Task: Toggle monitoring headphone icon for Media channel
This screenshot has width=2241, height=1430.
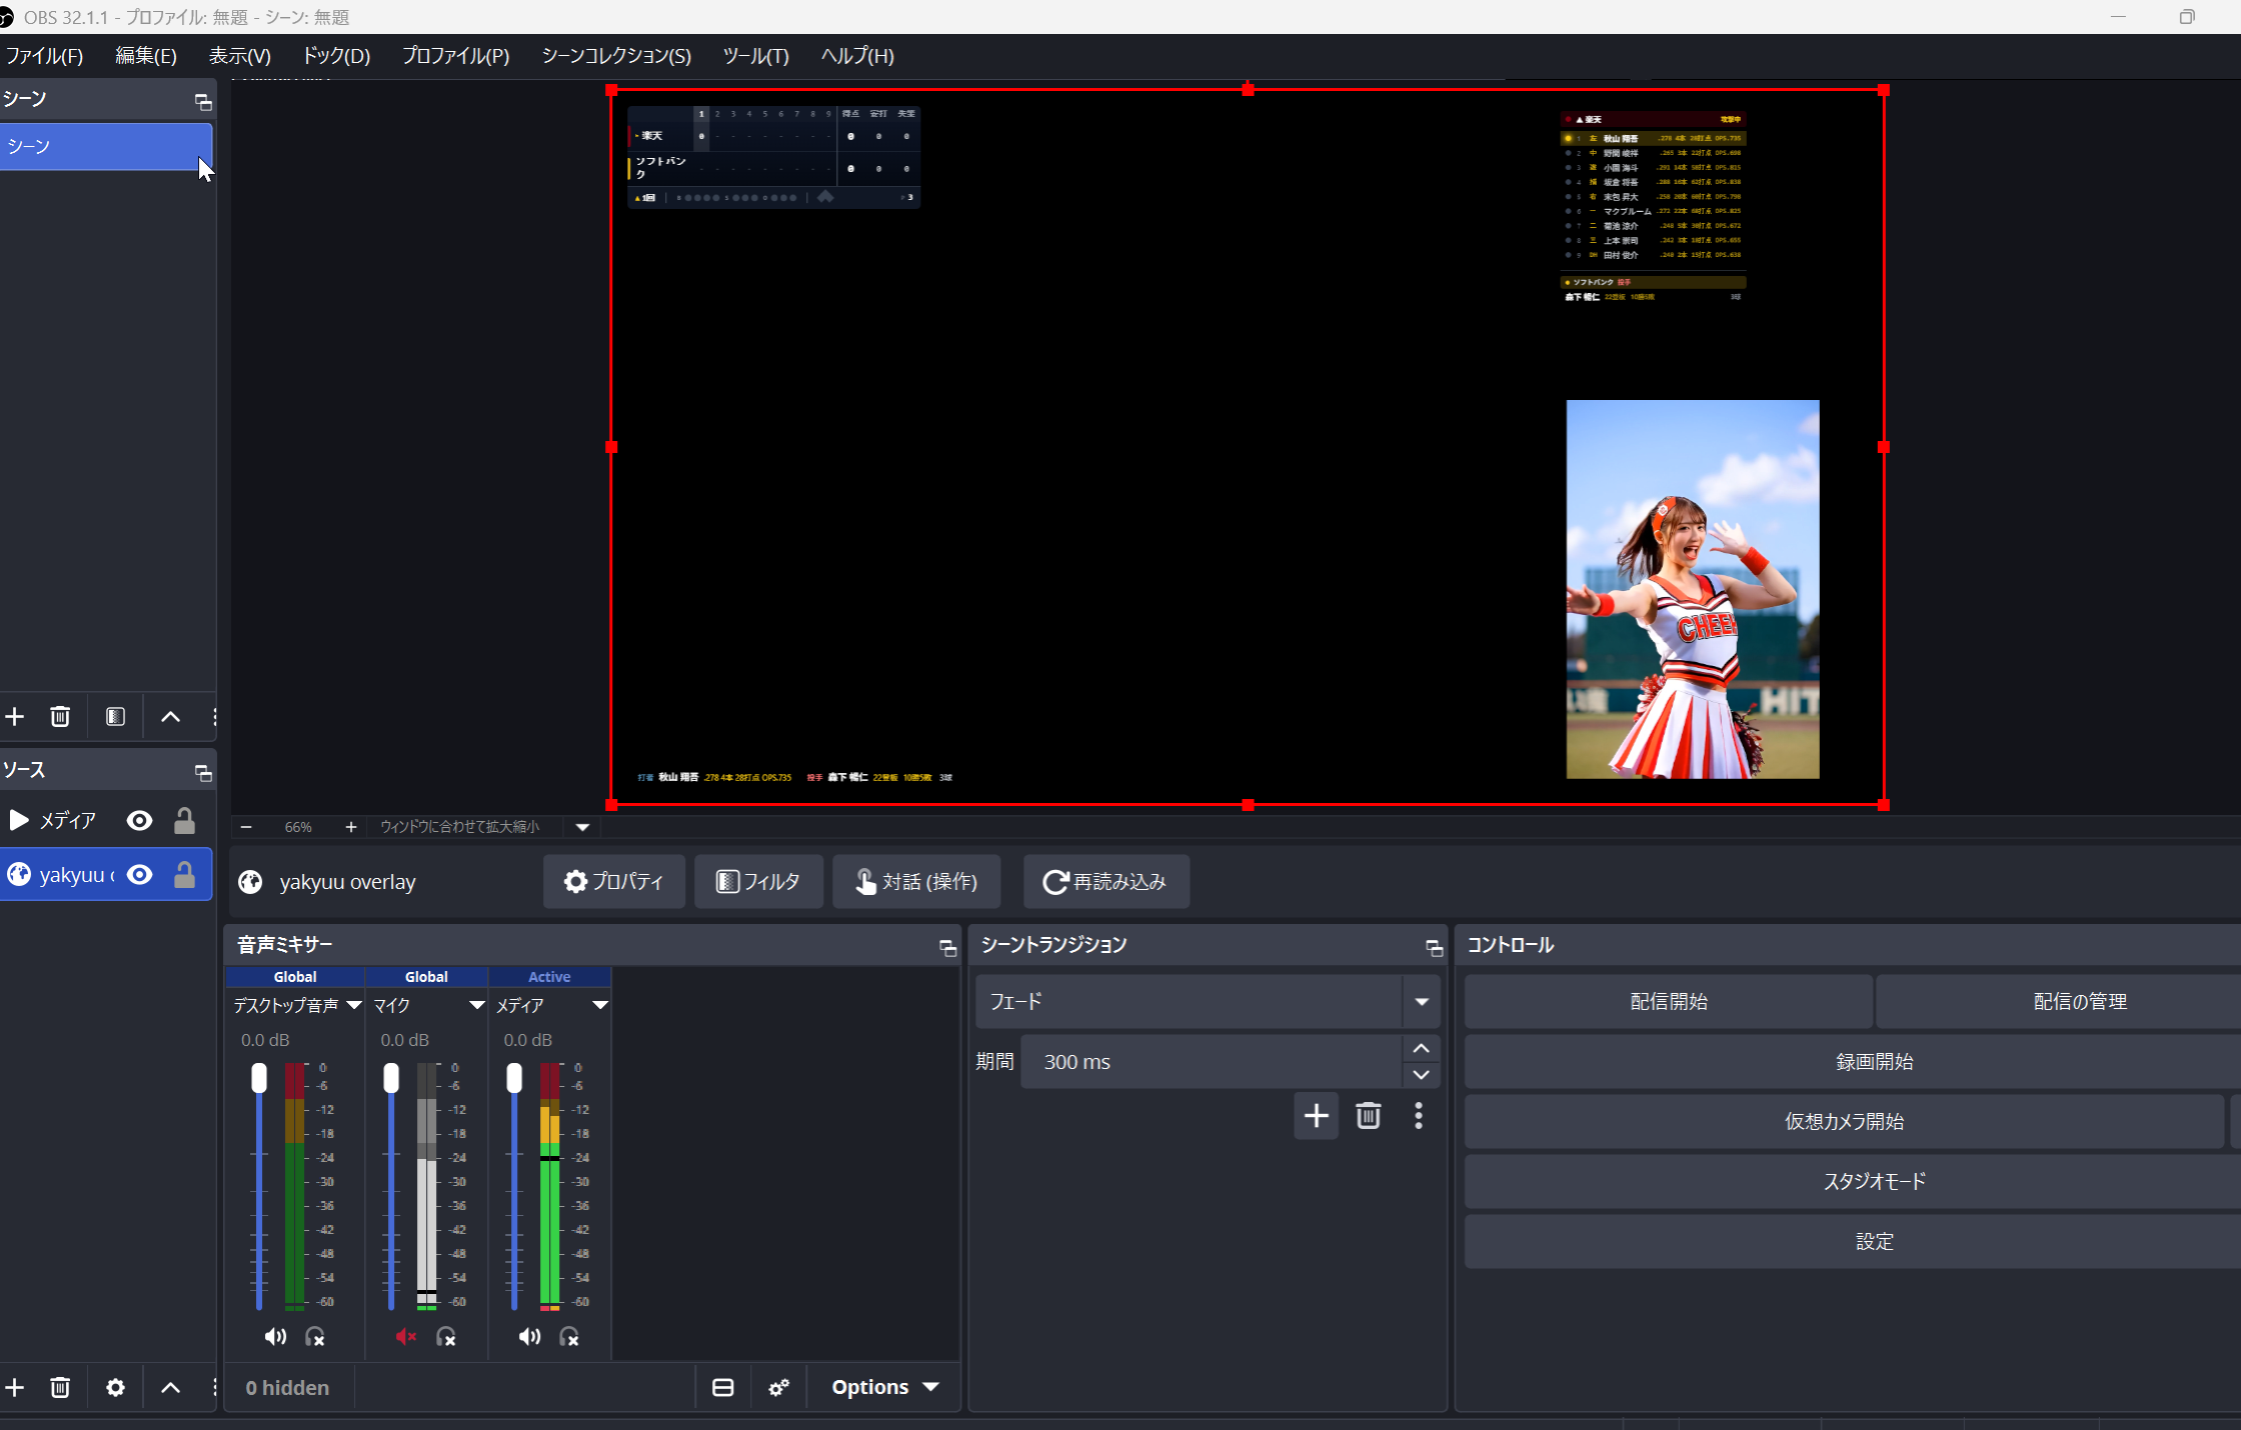Action: [x=569, y=1337]
